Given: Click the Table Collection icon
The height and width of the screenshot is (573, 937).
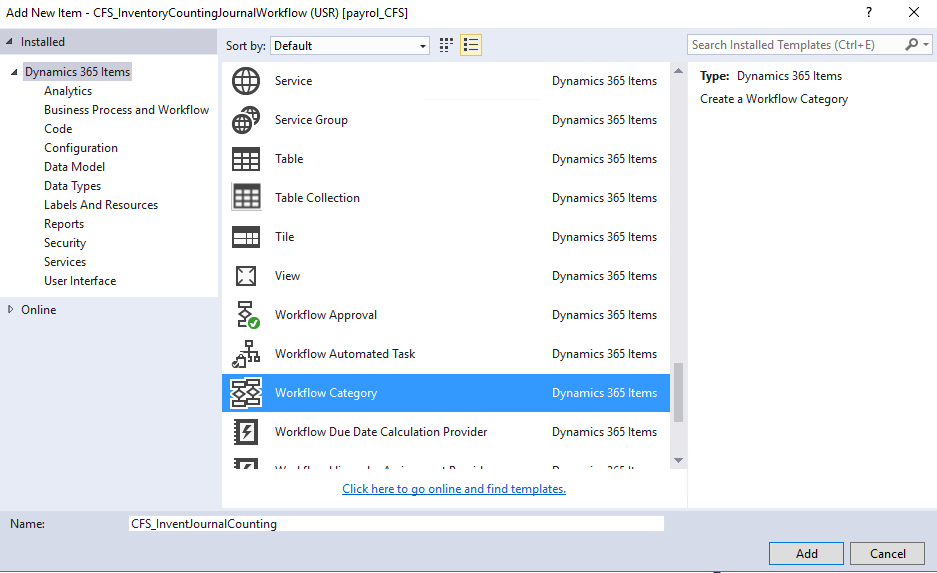Looking at the screenshot, I should click(x=246, y=198).
